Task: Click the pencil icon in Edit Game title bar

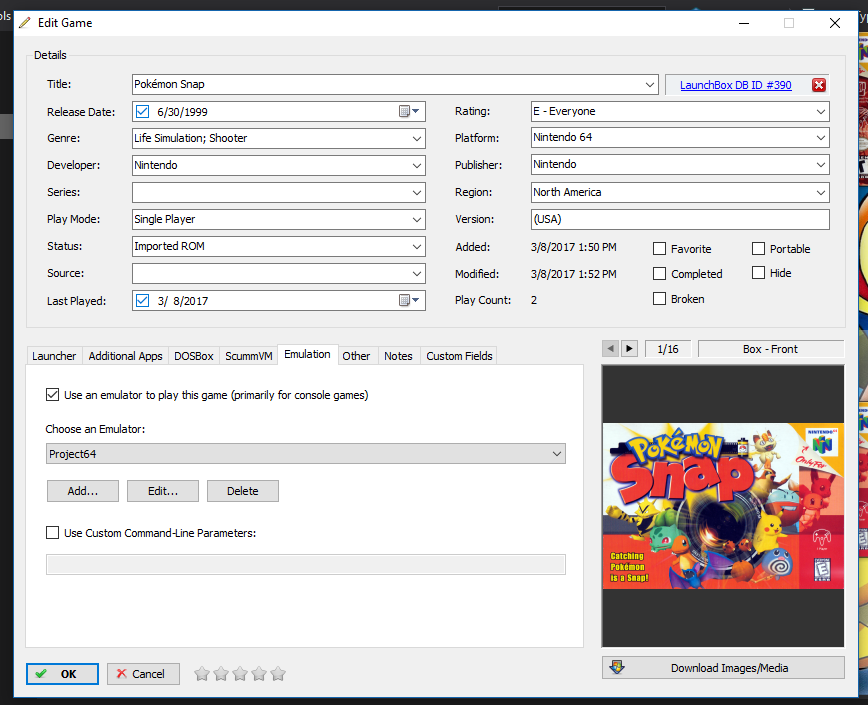Action: pyautogui.click(x=25, y=23)
